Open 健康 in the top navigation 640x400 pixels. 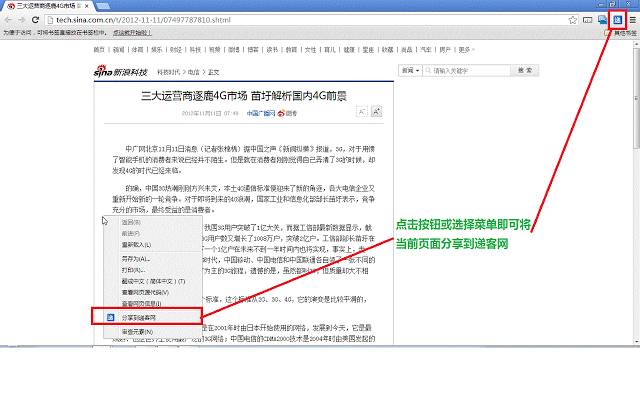349,50
